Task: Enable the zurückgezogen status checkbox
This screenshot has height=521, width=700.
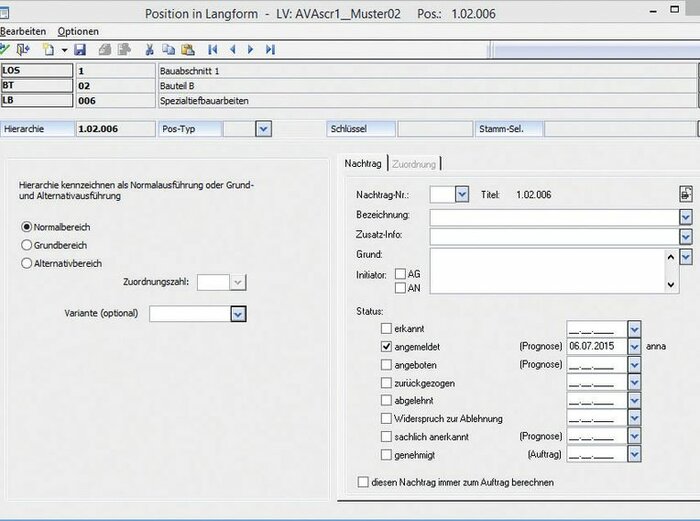Action: [386, 383]
